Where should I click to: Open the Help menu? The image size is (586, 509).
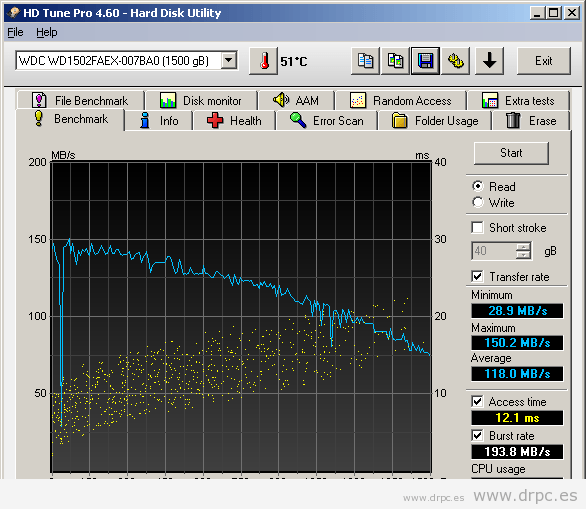point(47,33)
